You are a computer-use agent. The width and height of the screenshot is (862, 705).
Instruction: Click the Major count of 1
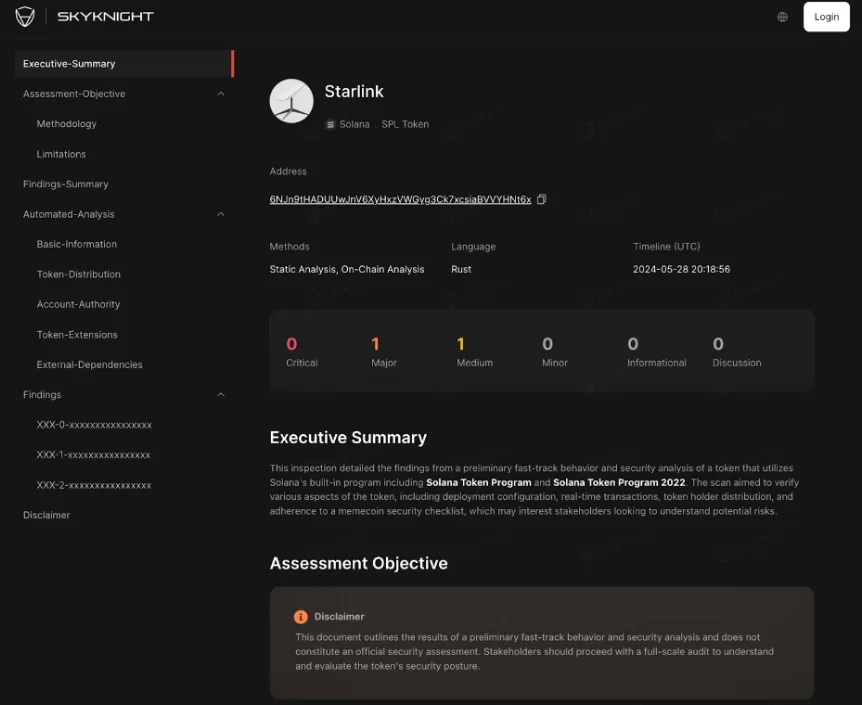[375, 344]
